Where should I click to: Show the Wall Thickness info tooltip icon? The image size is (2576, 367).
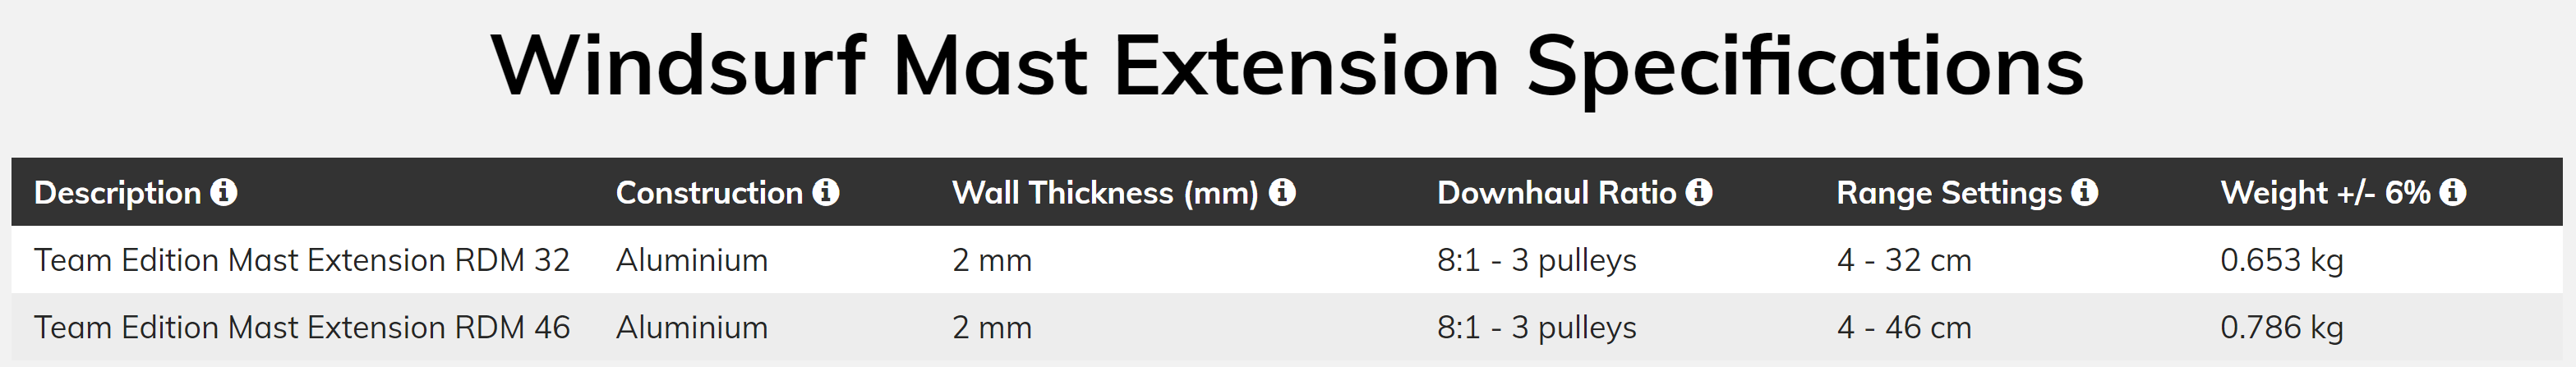click(1282, 192)
